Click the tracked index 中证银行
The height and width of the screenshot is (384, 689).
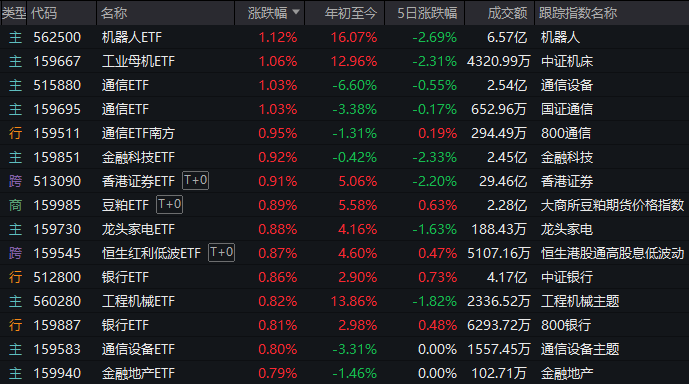(x=567, y=277)
